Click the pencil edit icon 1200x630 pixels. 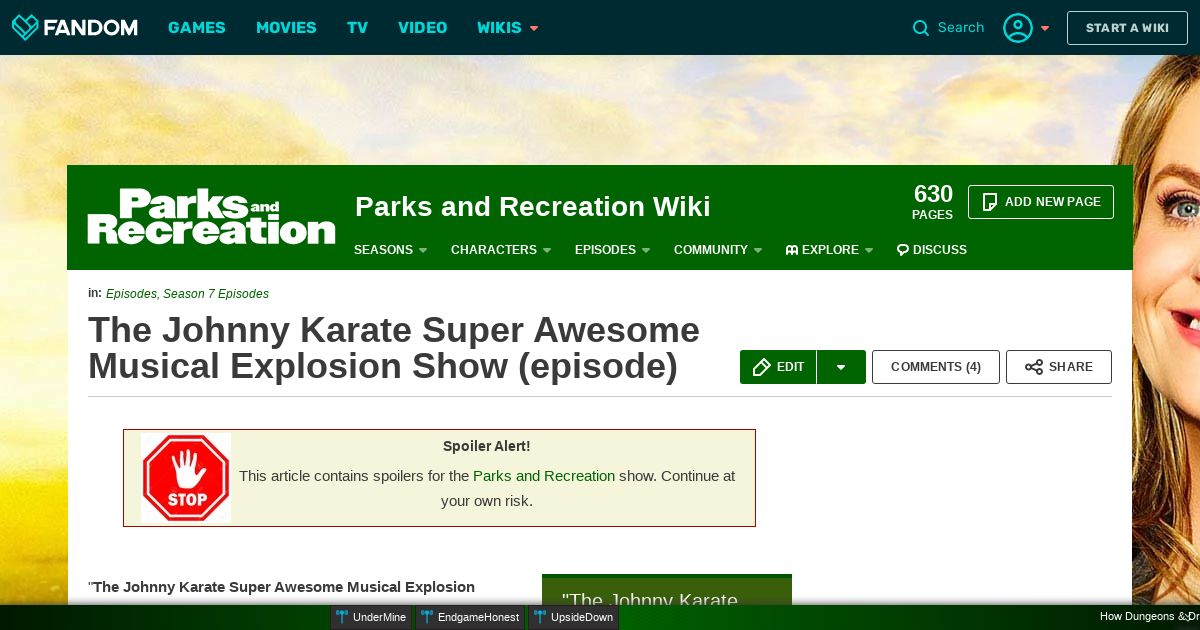pos(761,367)
